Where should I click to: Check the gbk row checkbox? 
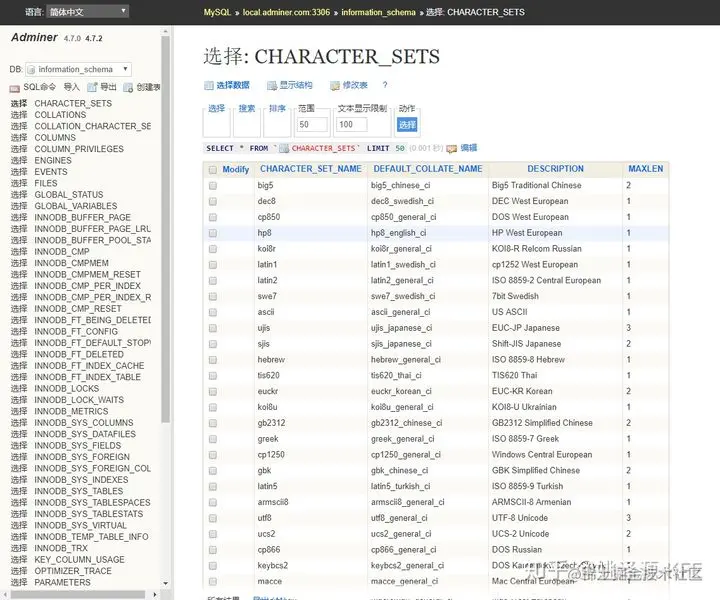point(213,471)
